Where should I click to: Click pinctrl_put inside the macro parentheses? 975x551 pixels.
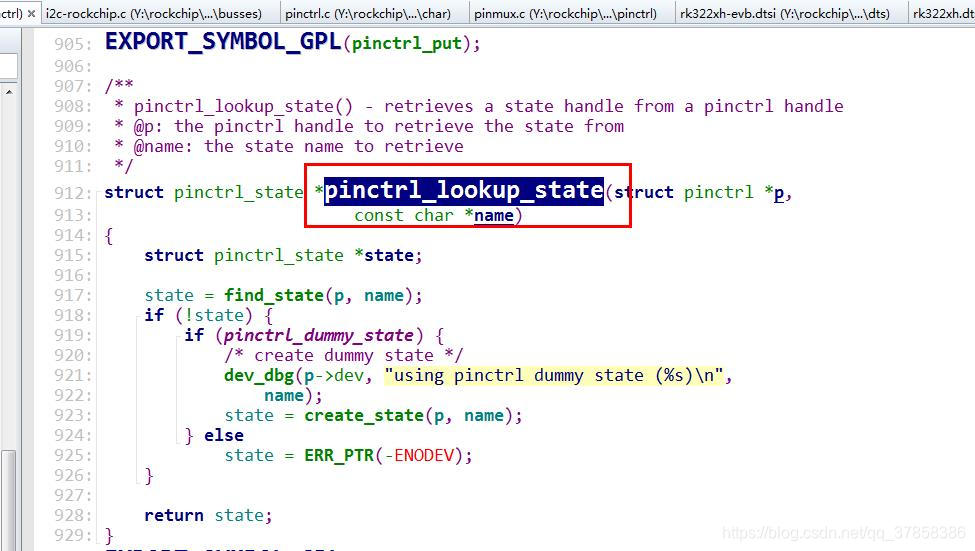[x=407, y=44]
